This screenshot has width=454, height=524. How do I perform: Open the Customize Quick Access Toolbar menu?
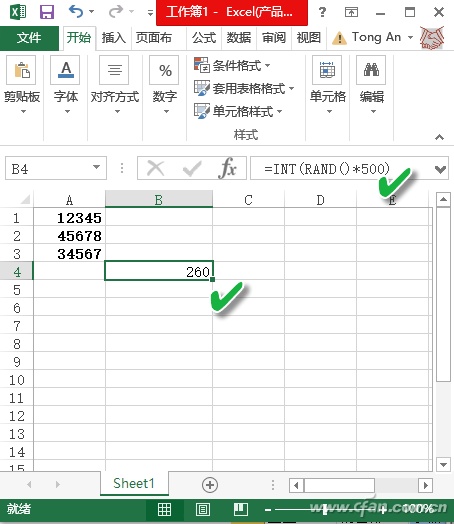[150, 13]
